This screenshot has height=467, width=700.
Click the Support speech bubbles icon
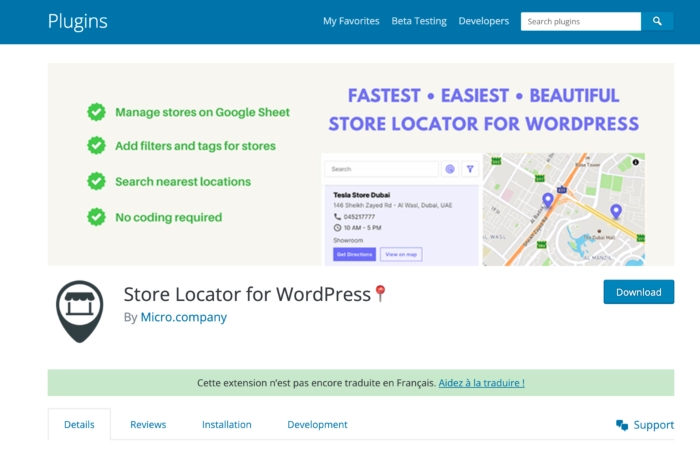pyautogui.click(x=622, y=425)
